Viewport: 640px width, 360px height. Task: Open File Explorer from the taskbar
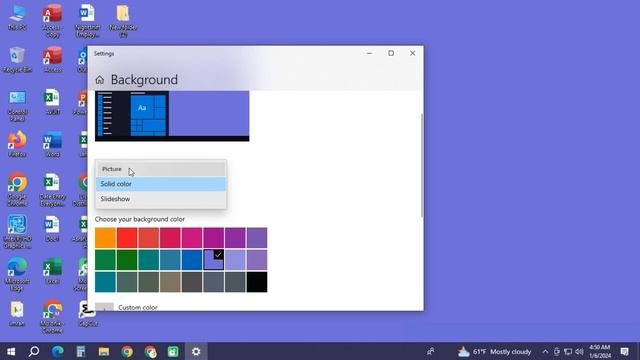tap(104, 351)
